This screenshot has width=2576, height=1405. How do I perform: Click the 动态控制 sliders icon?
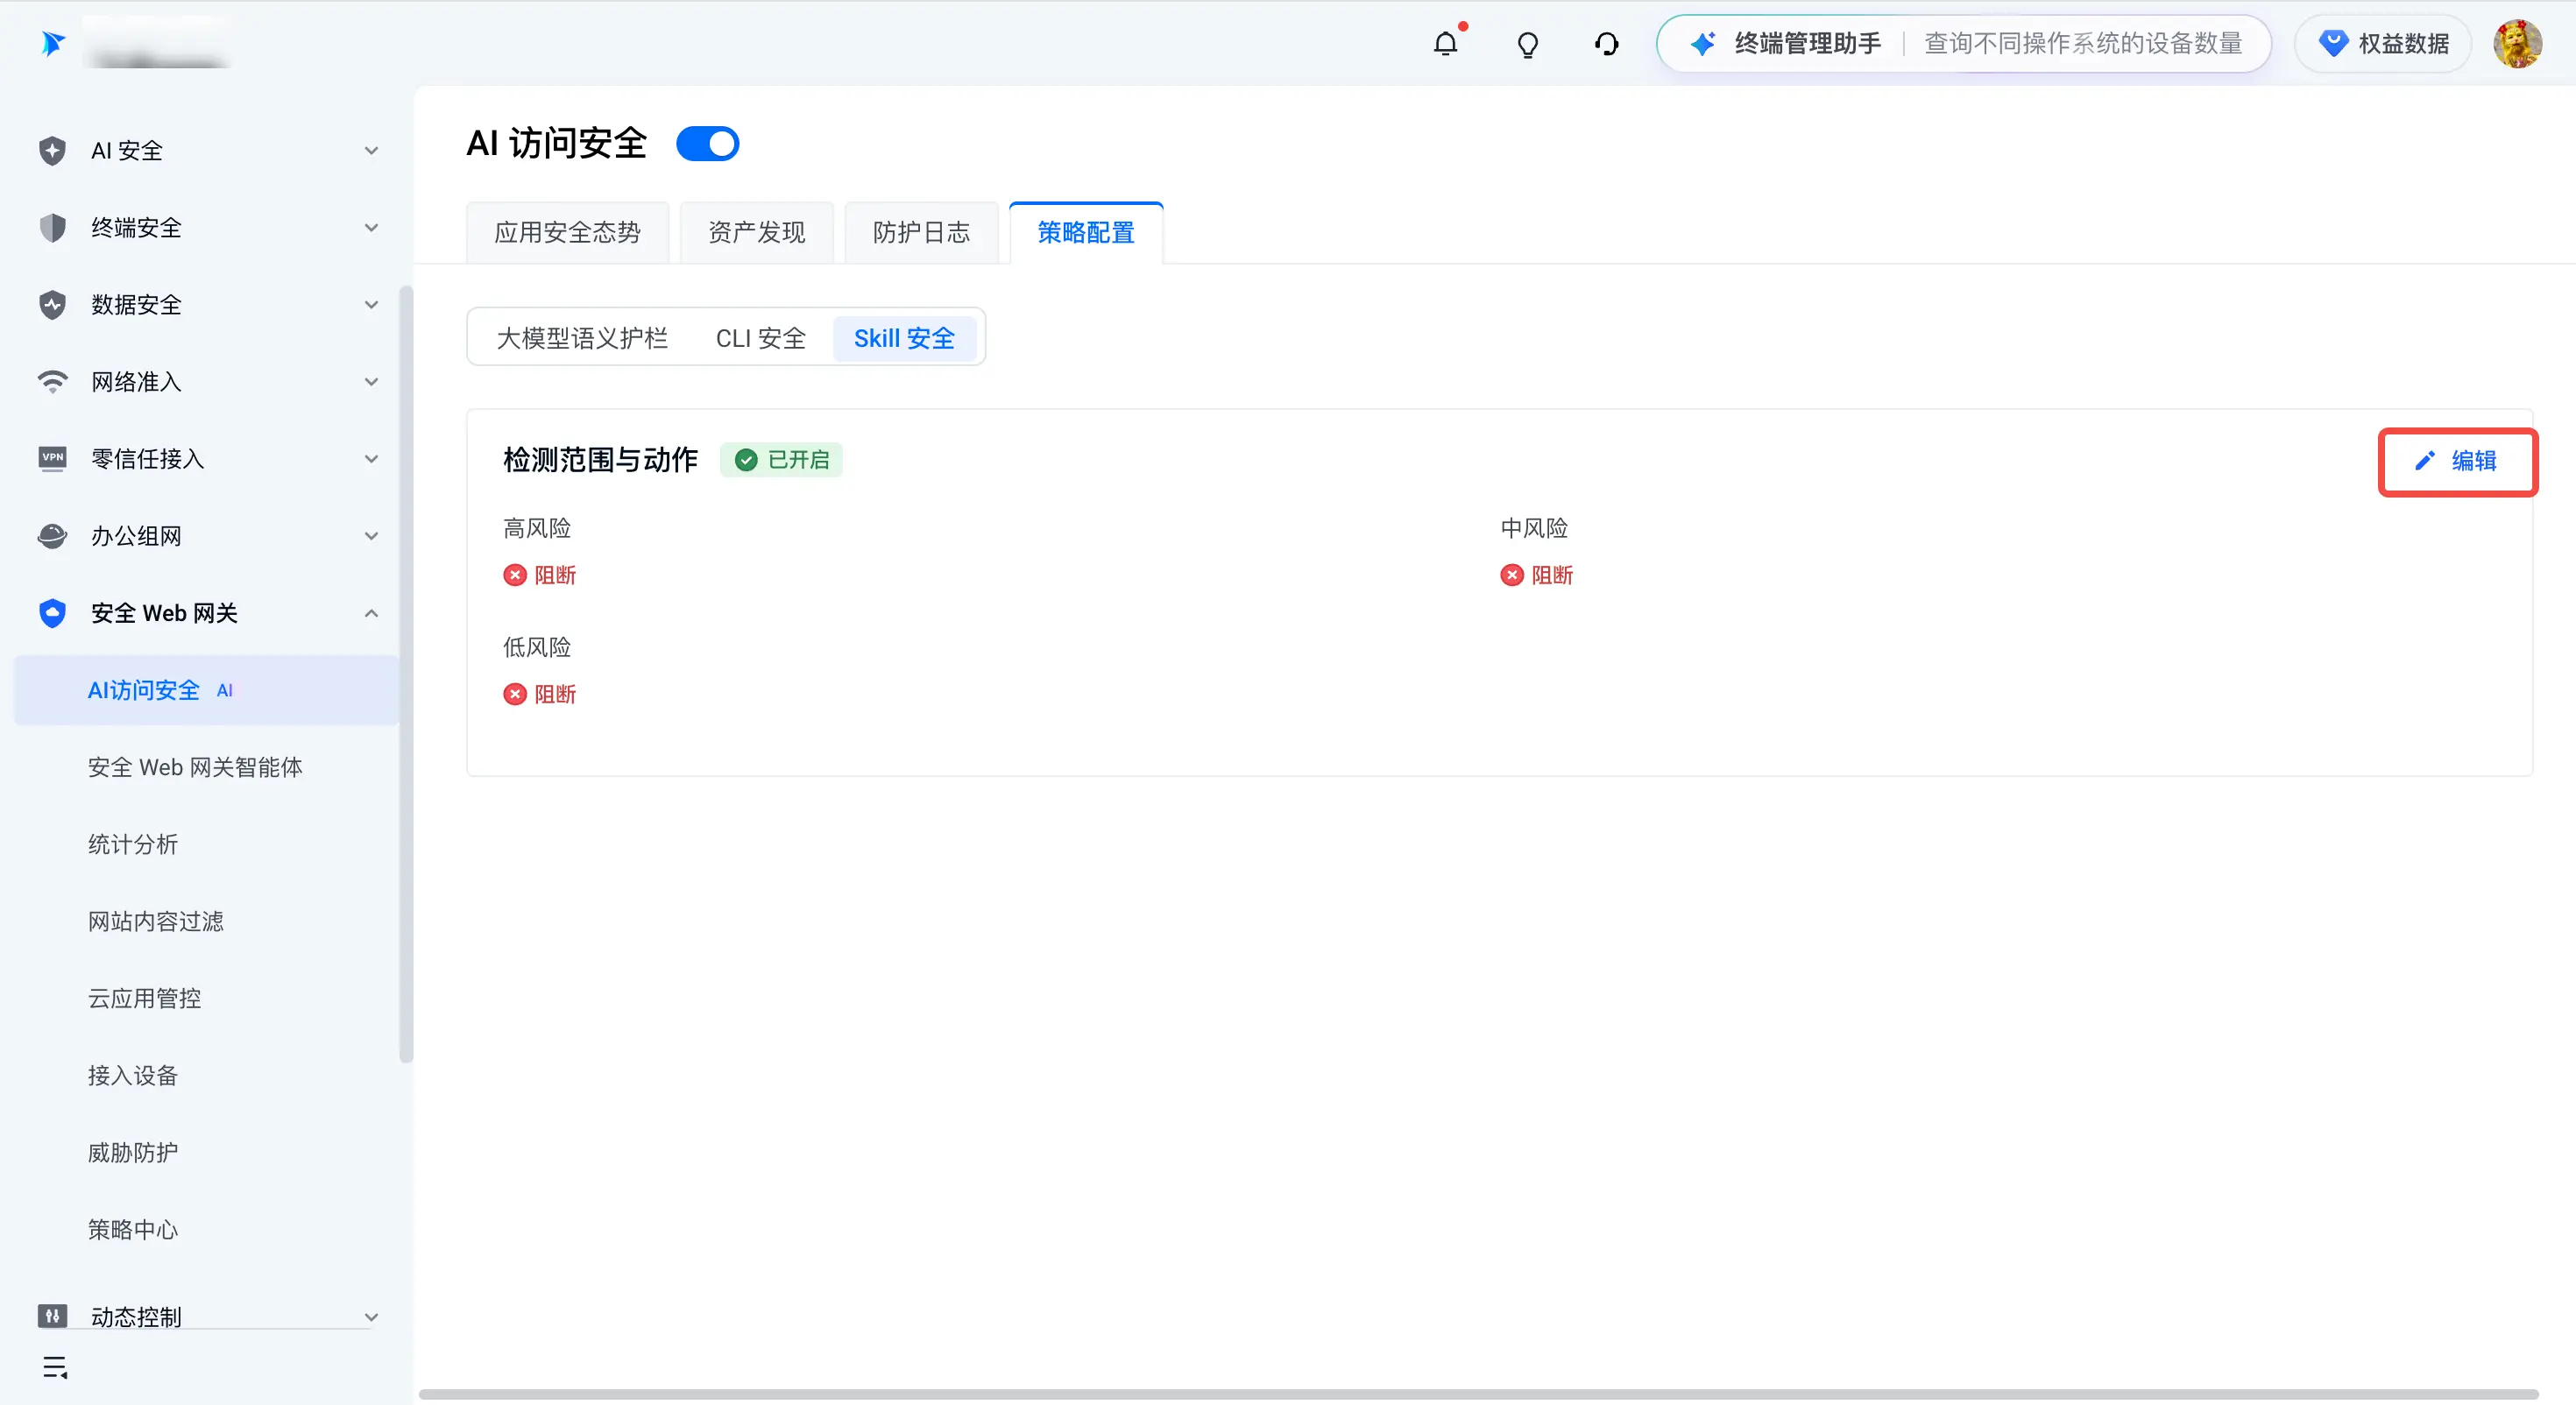(x=52, y=1315)
